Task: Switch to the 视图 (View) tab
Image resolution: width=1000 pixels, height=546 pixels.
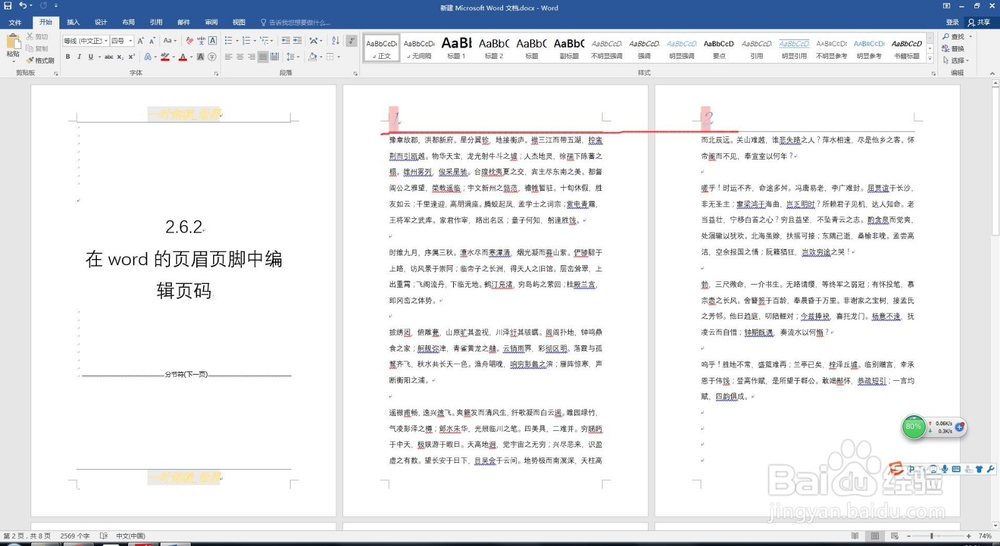Action: point(239,22)
